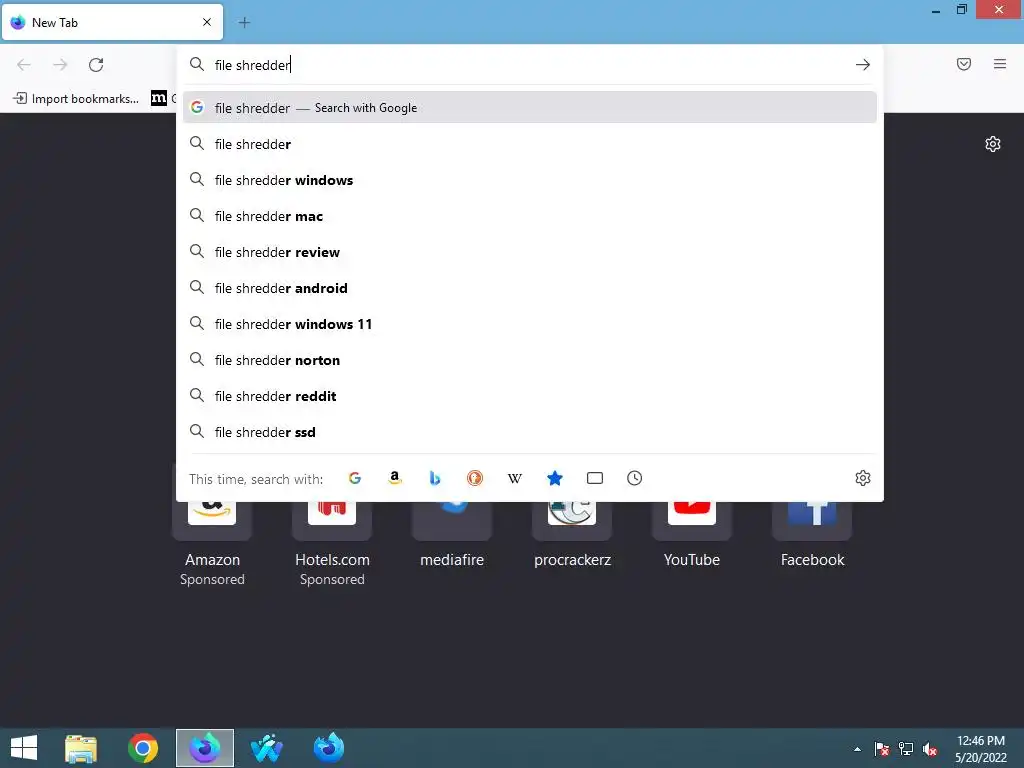Viewport: 1024px width, 768px height.
Task: Click the muted volume tray icon
Action: point(930,749)
